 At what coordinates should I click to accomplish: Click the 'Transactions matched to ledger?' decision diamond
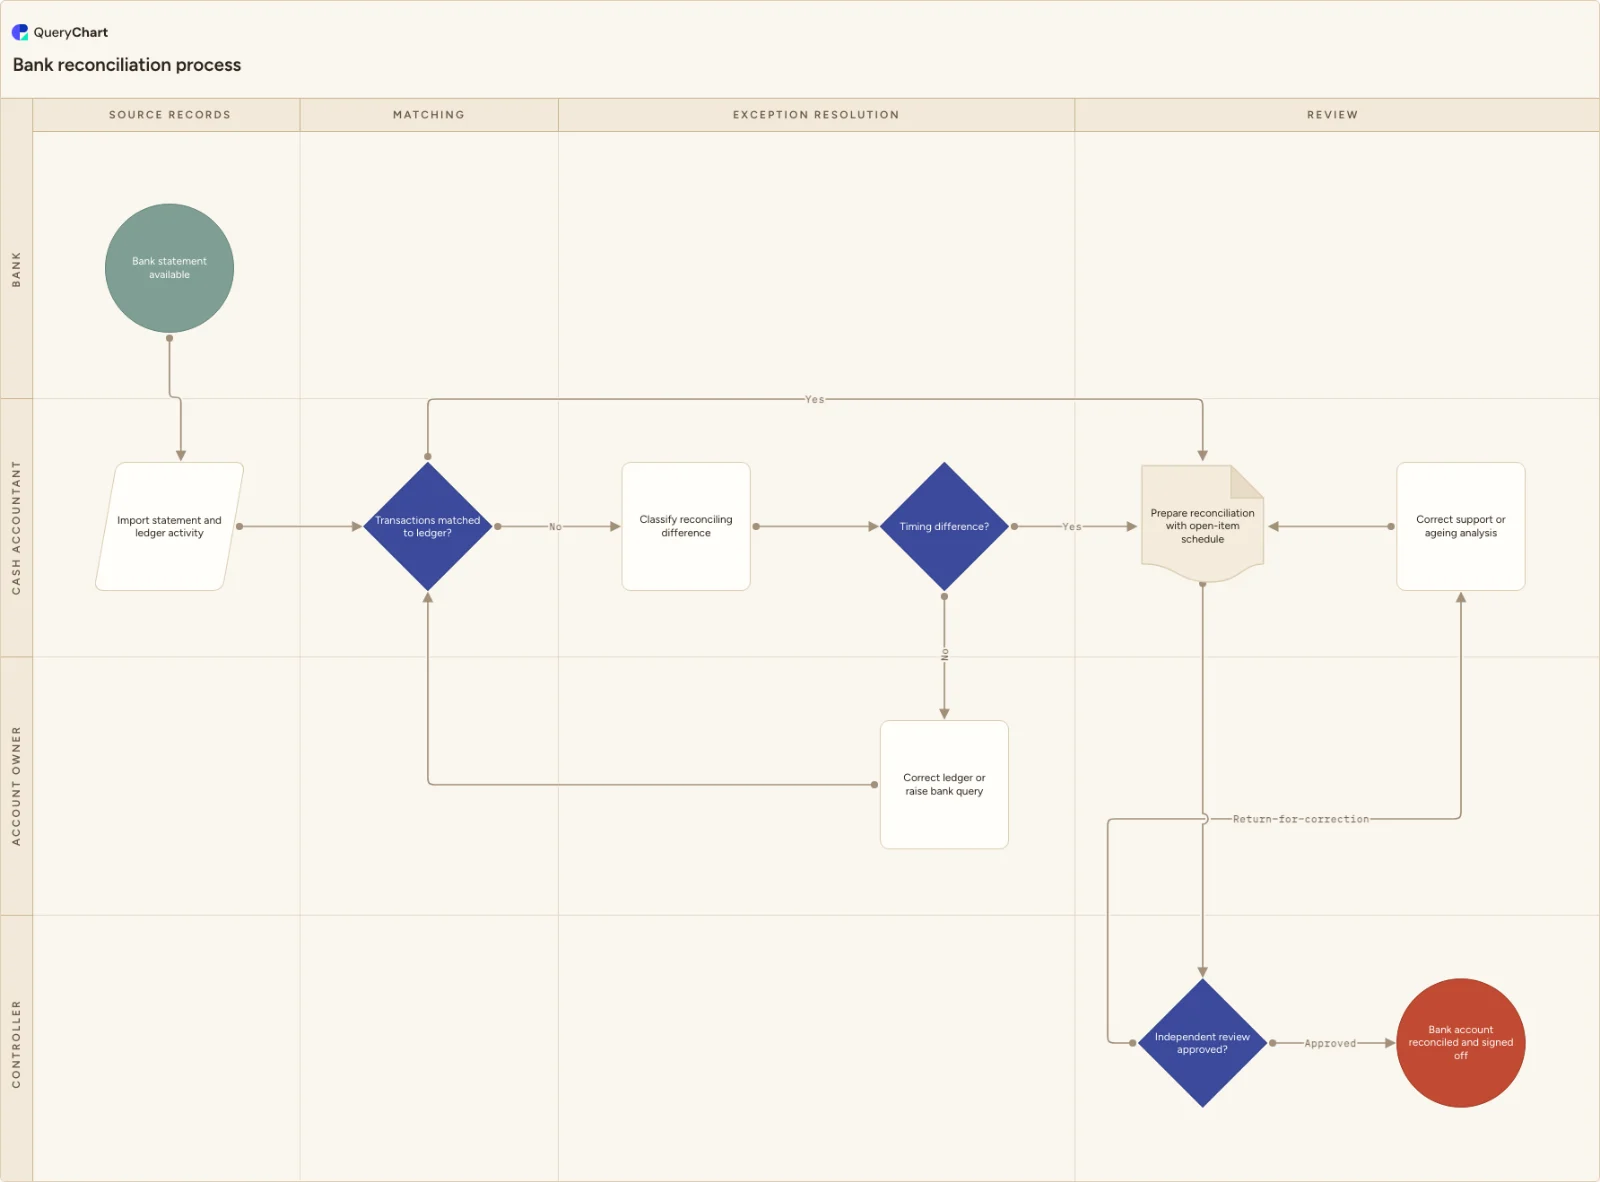click(x=428, y=526)
